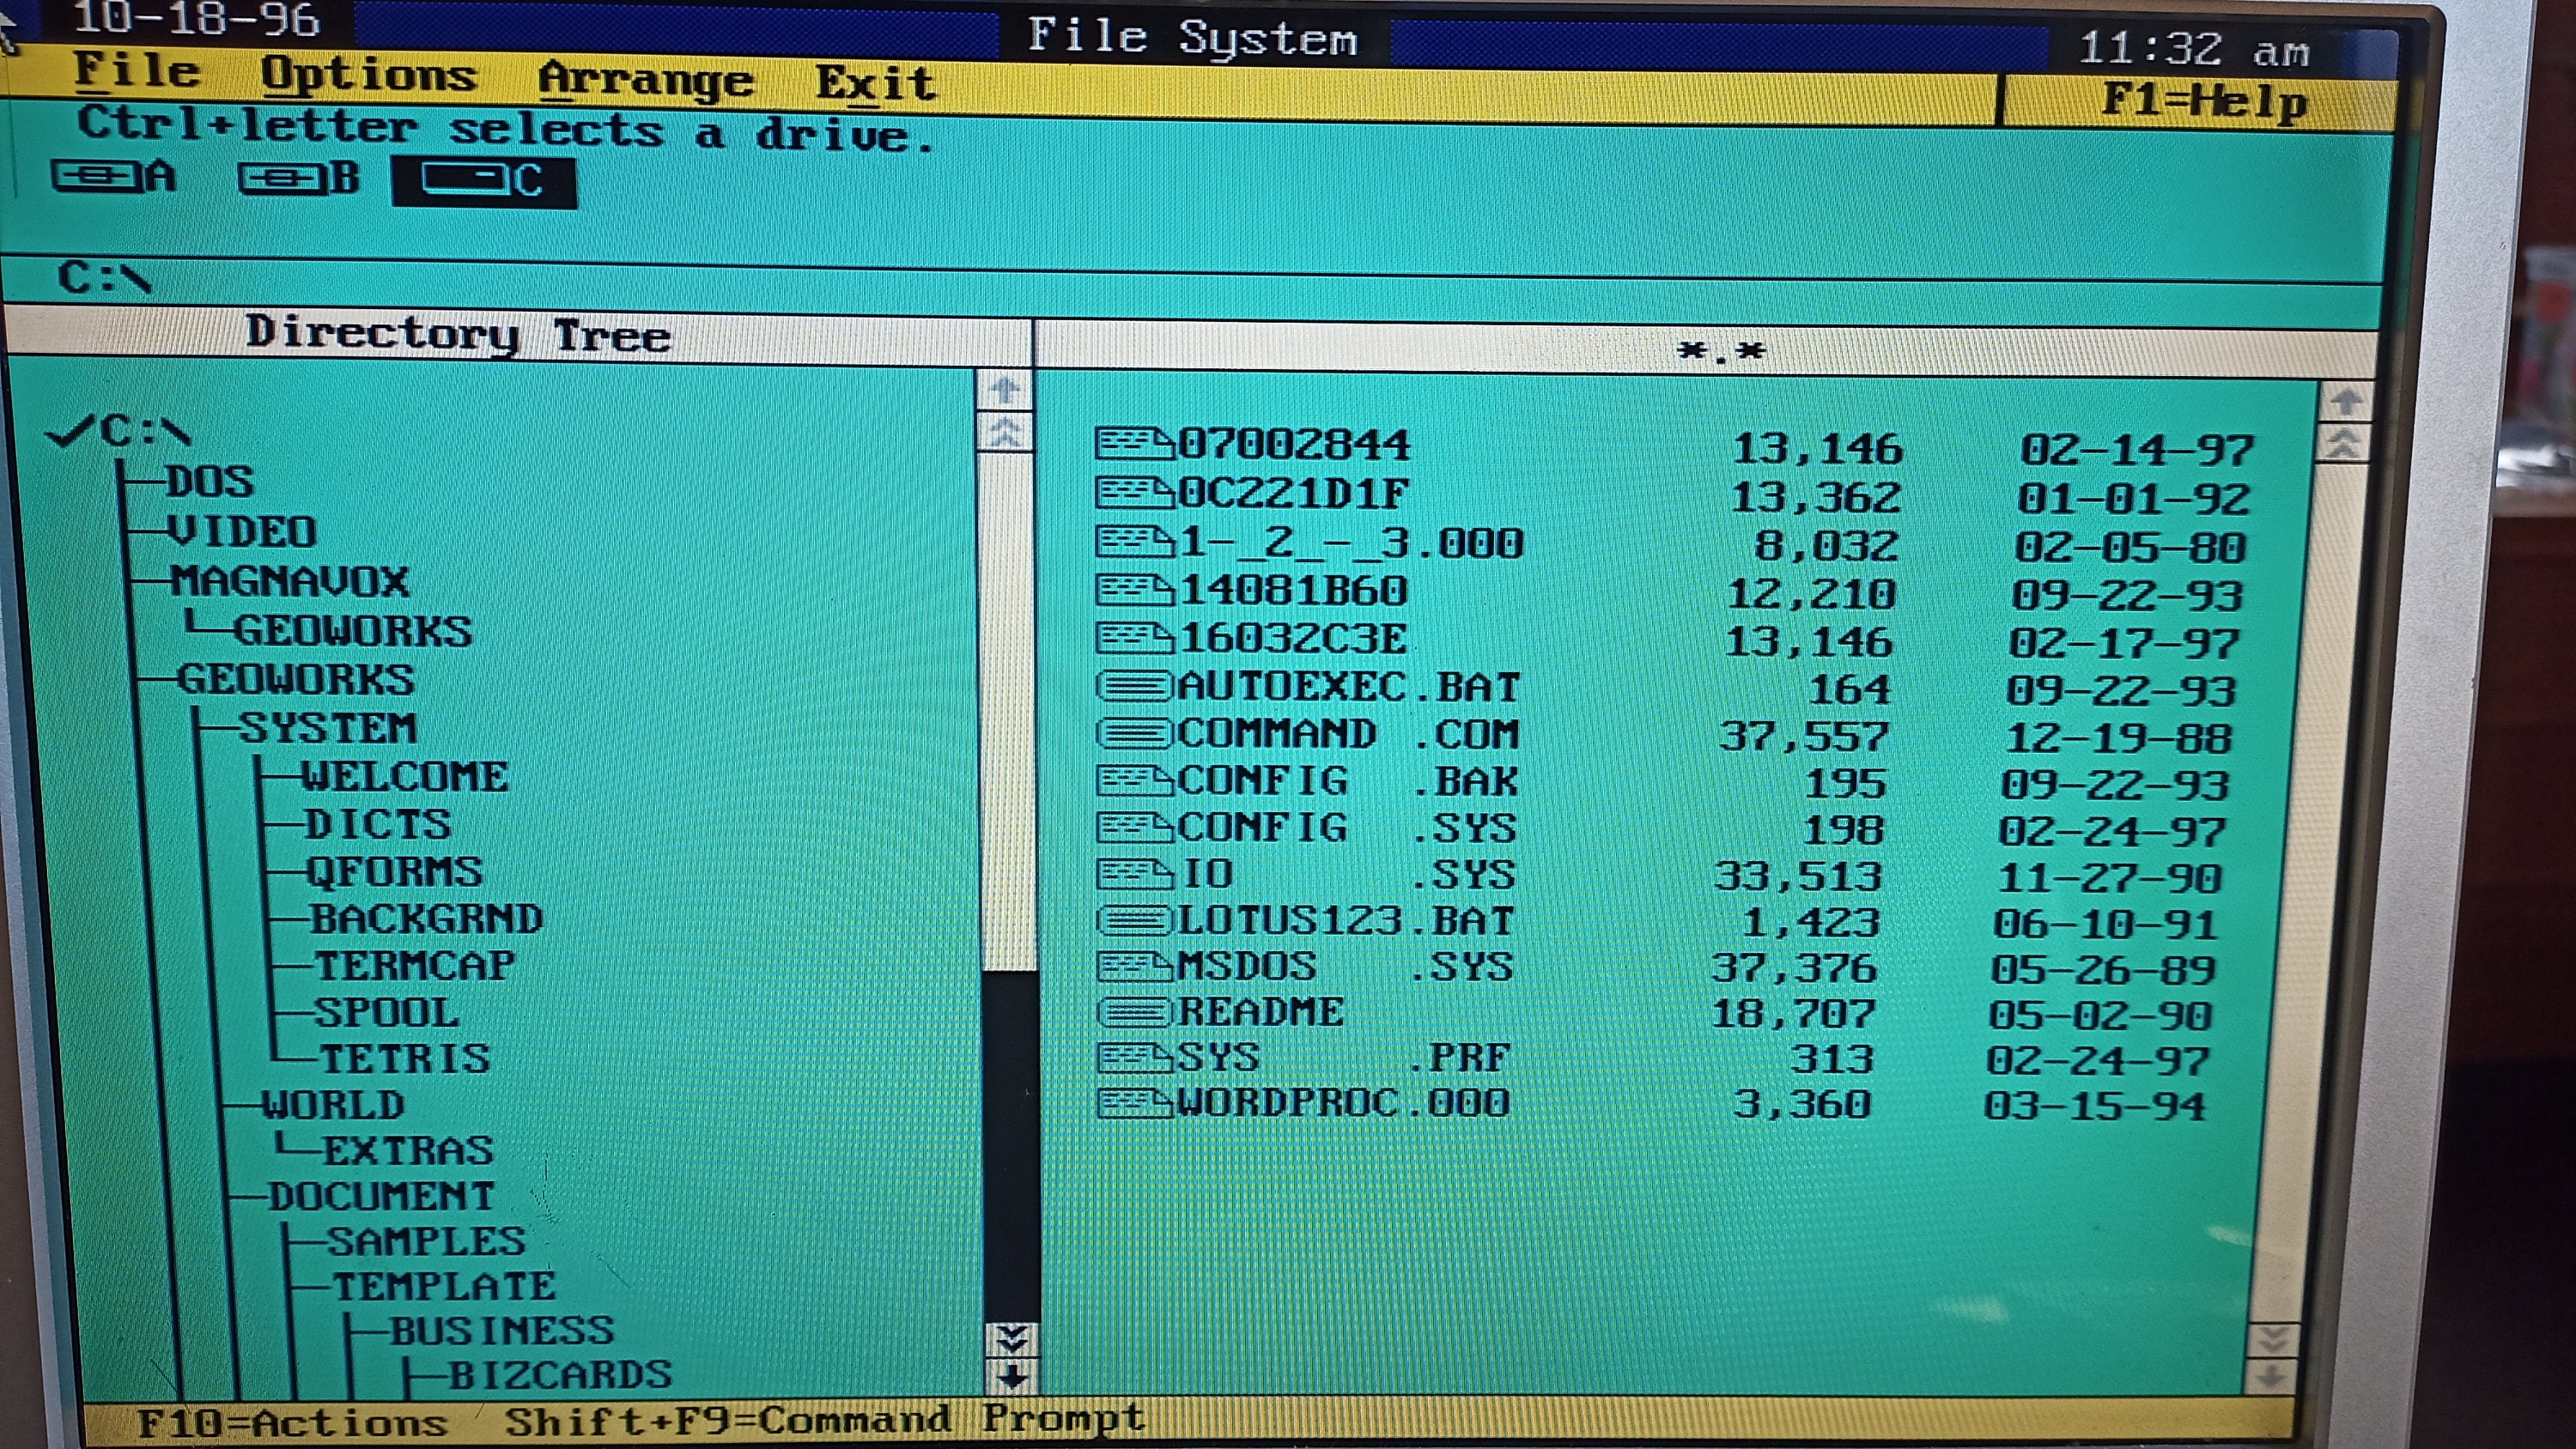Click directory tree page down arrow
Screen dimensions: 2576x1449
(1012, 1338)
